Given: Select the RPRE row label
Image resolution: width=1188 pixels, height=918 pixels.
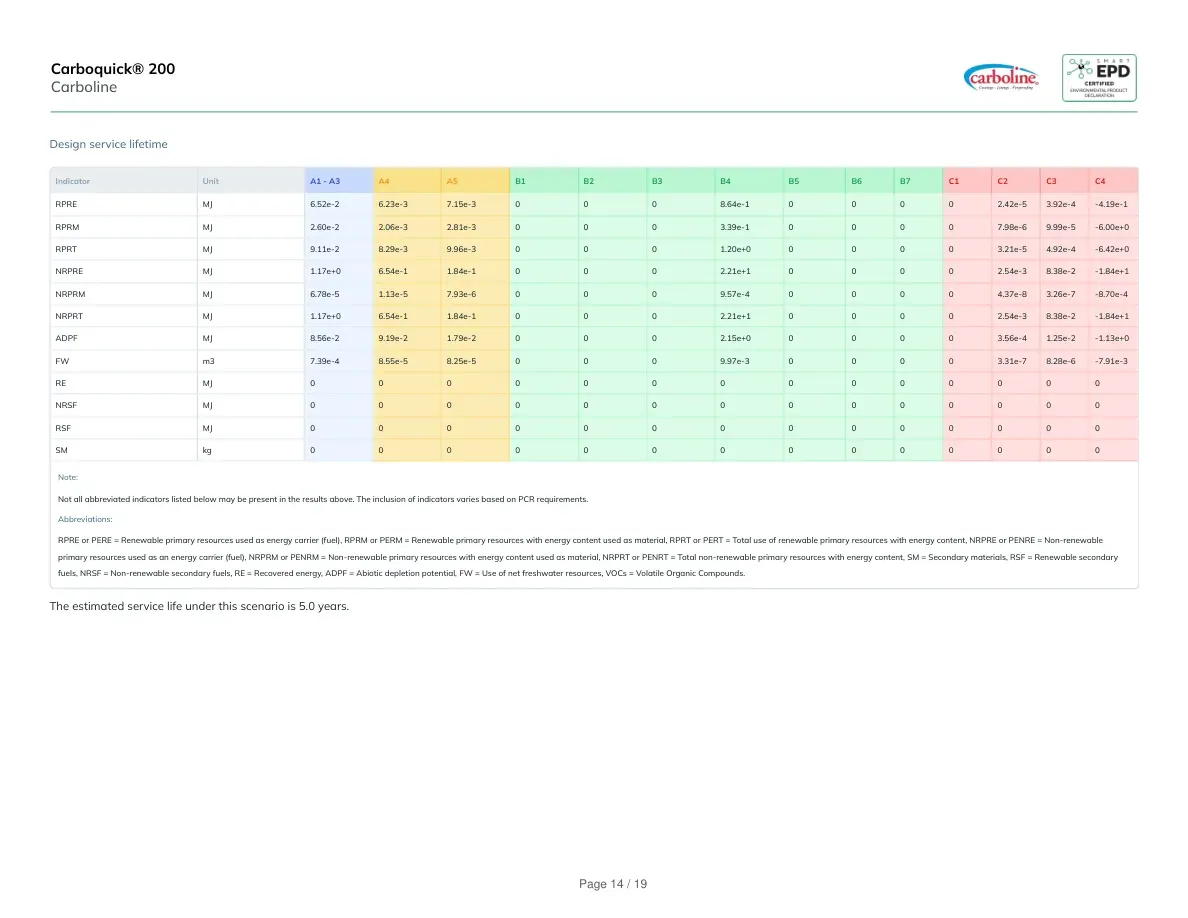Looking at the screenshot, I should click(66, 205).
